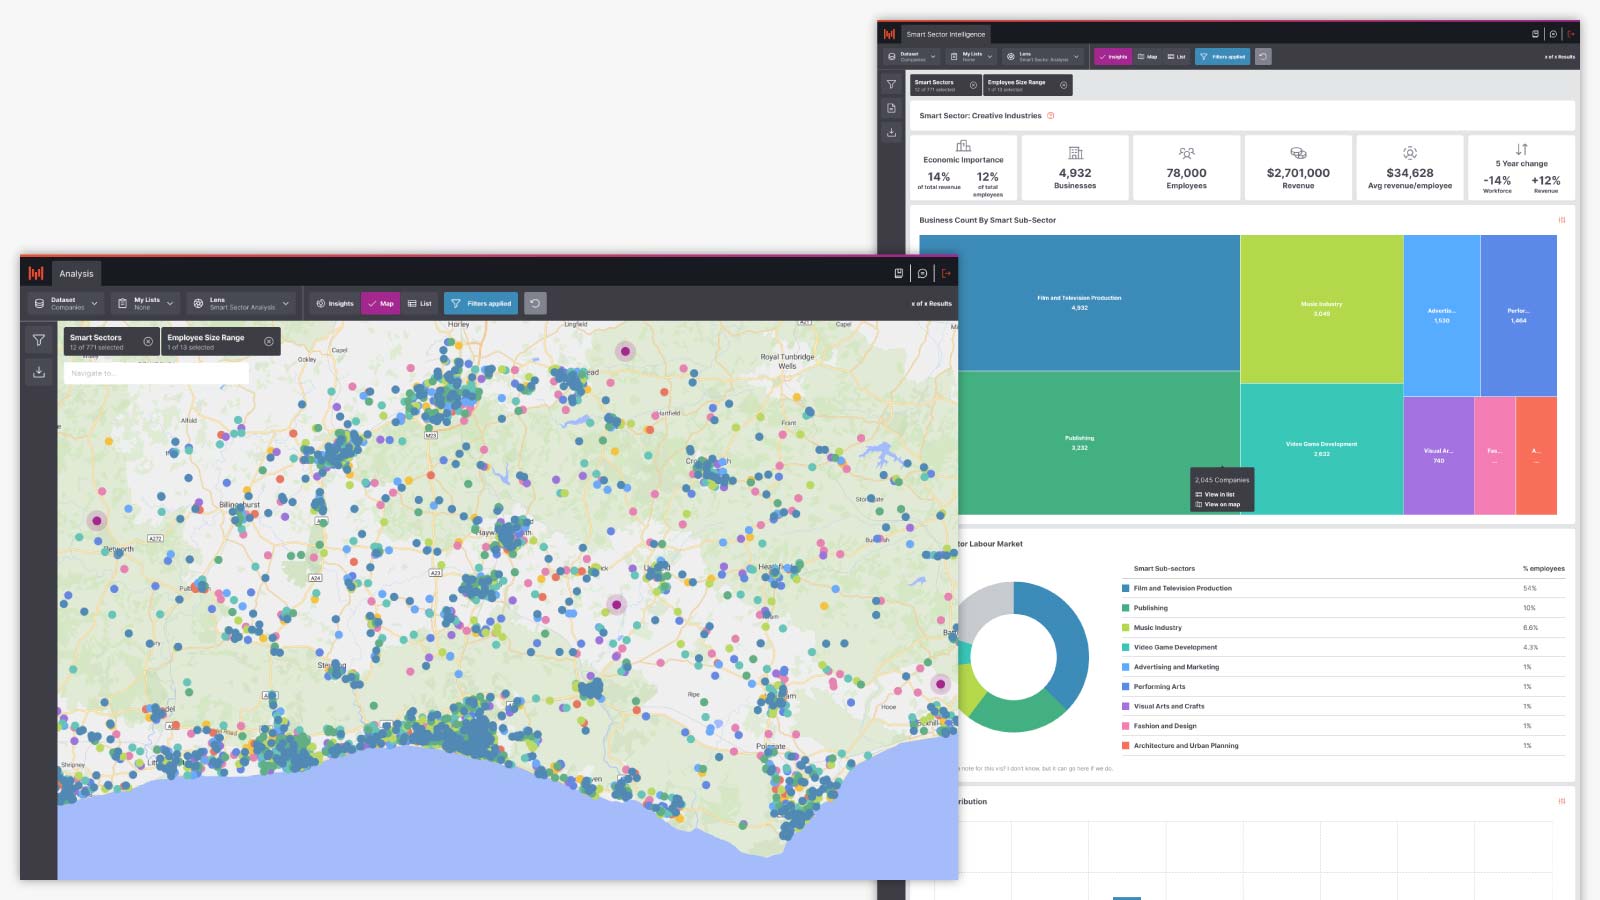Focus the Navigate to search field on map
The image size is (1600, 900).
[x=156, y=373]
